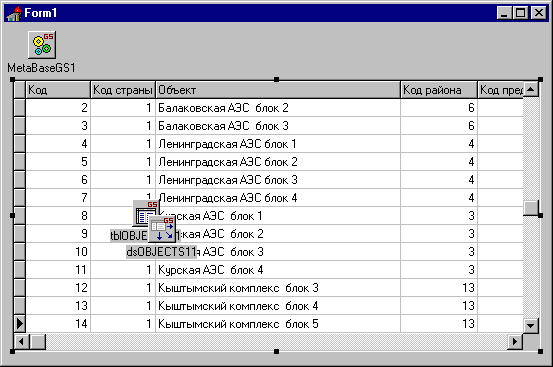Select the dsOBJECTS11 data source icon
Viewport: 553px width, 367px height.
click(x=162, y=229)
